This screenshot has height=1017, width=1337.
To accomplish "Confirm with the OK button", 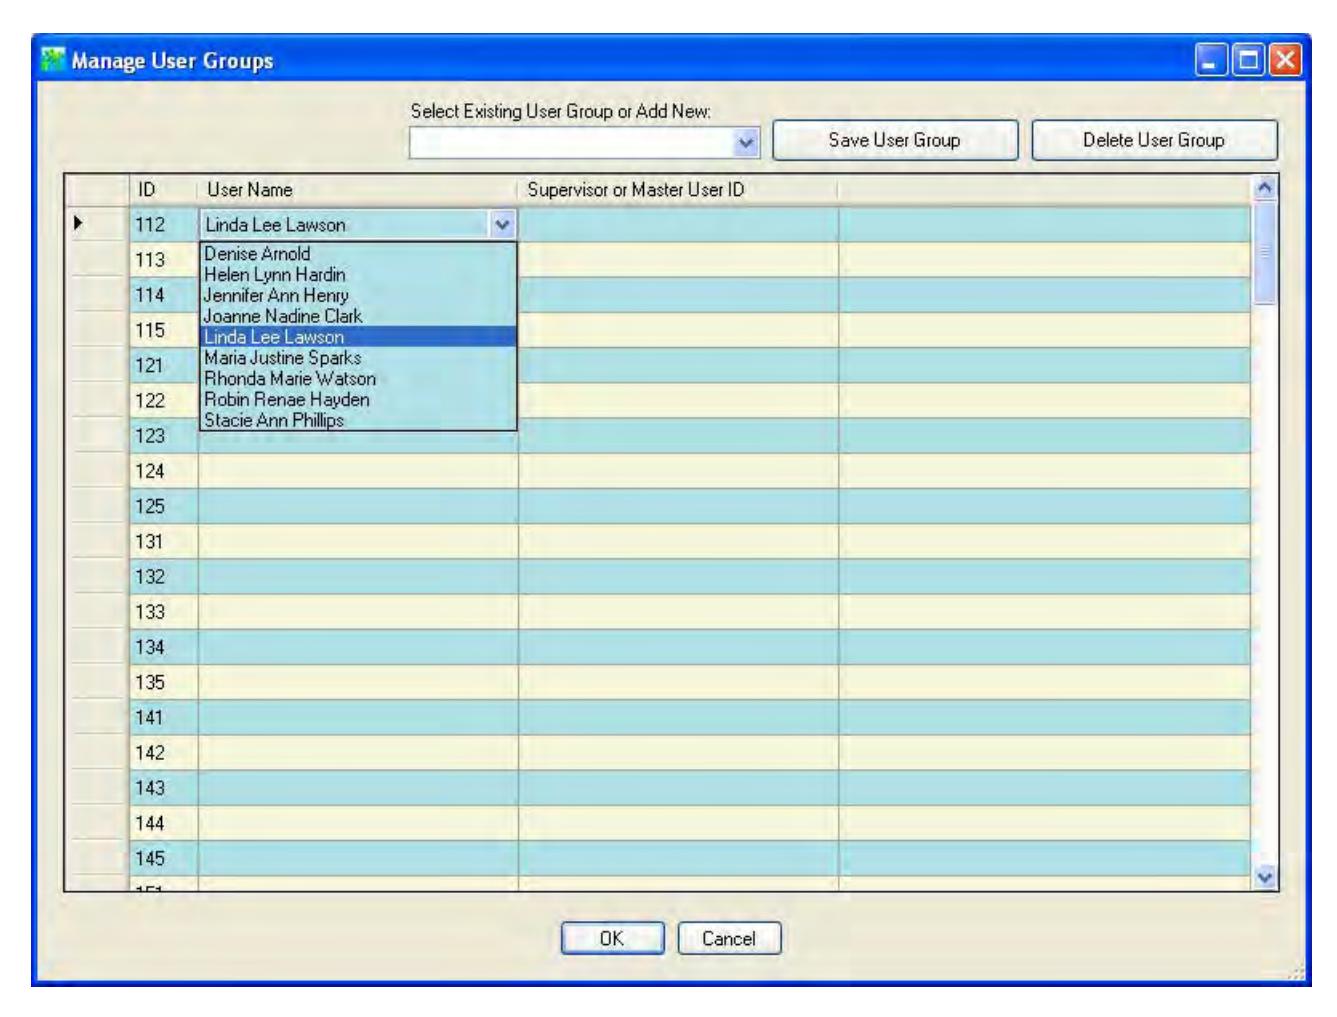I will point(612,938).
